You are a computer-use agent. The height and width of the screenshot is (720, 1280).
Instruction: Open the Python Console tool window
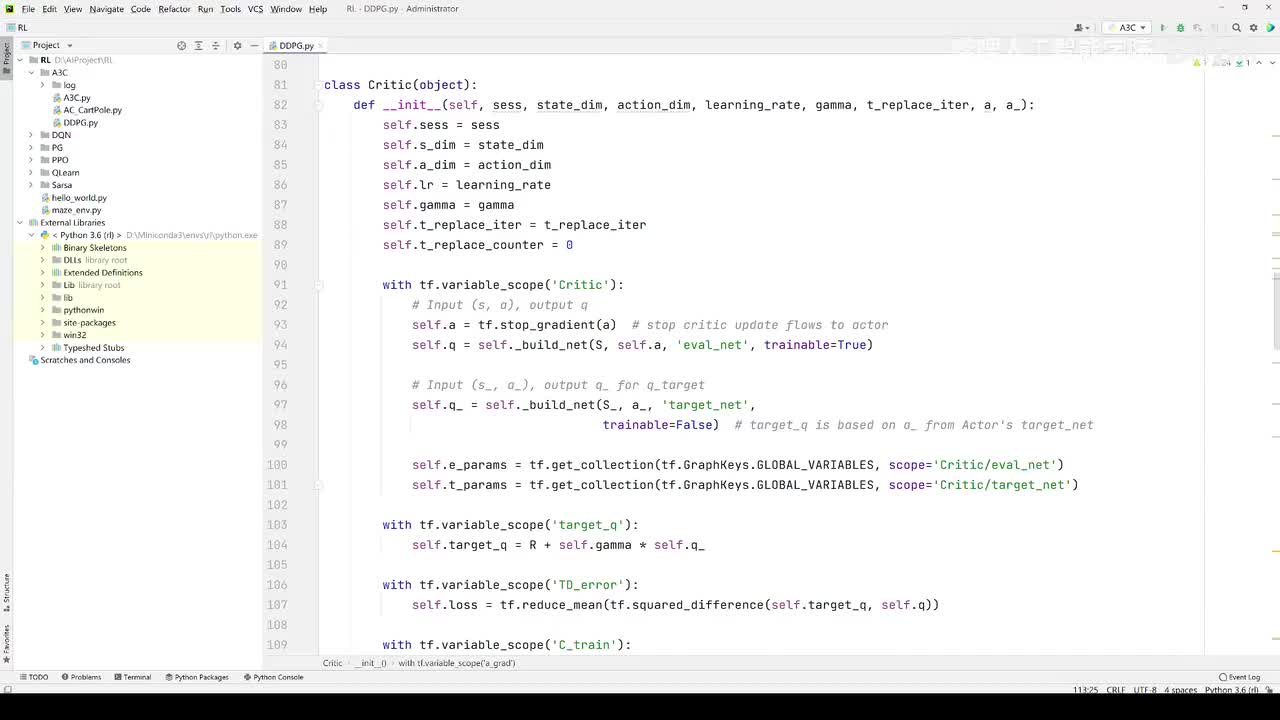tap(273, 677)
